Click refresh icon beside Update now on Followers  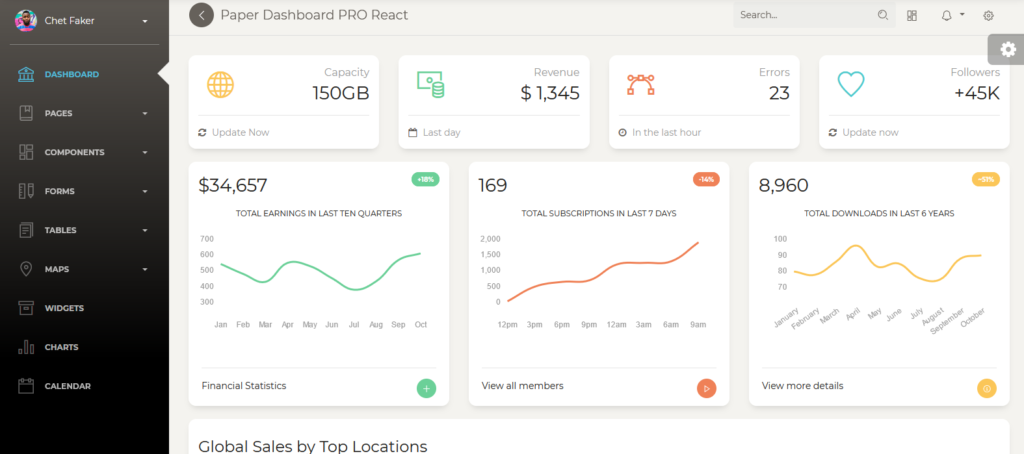click(833, 133)
